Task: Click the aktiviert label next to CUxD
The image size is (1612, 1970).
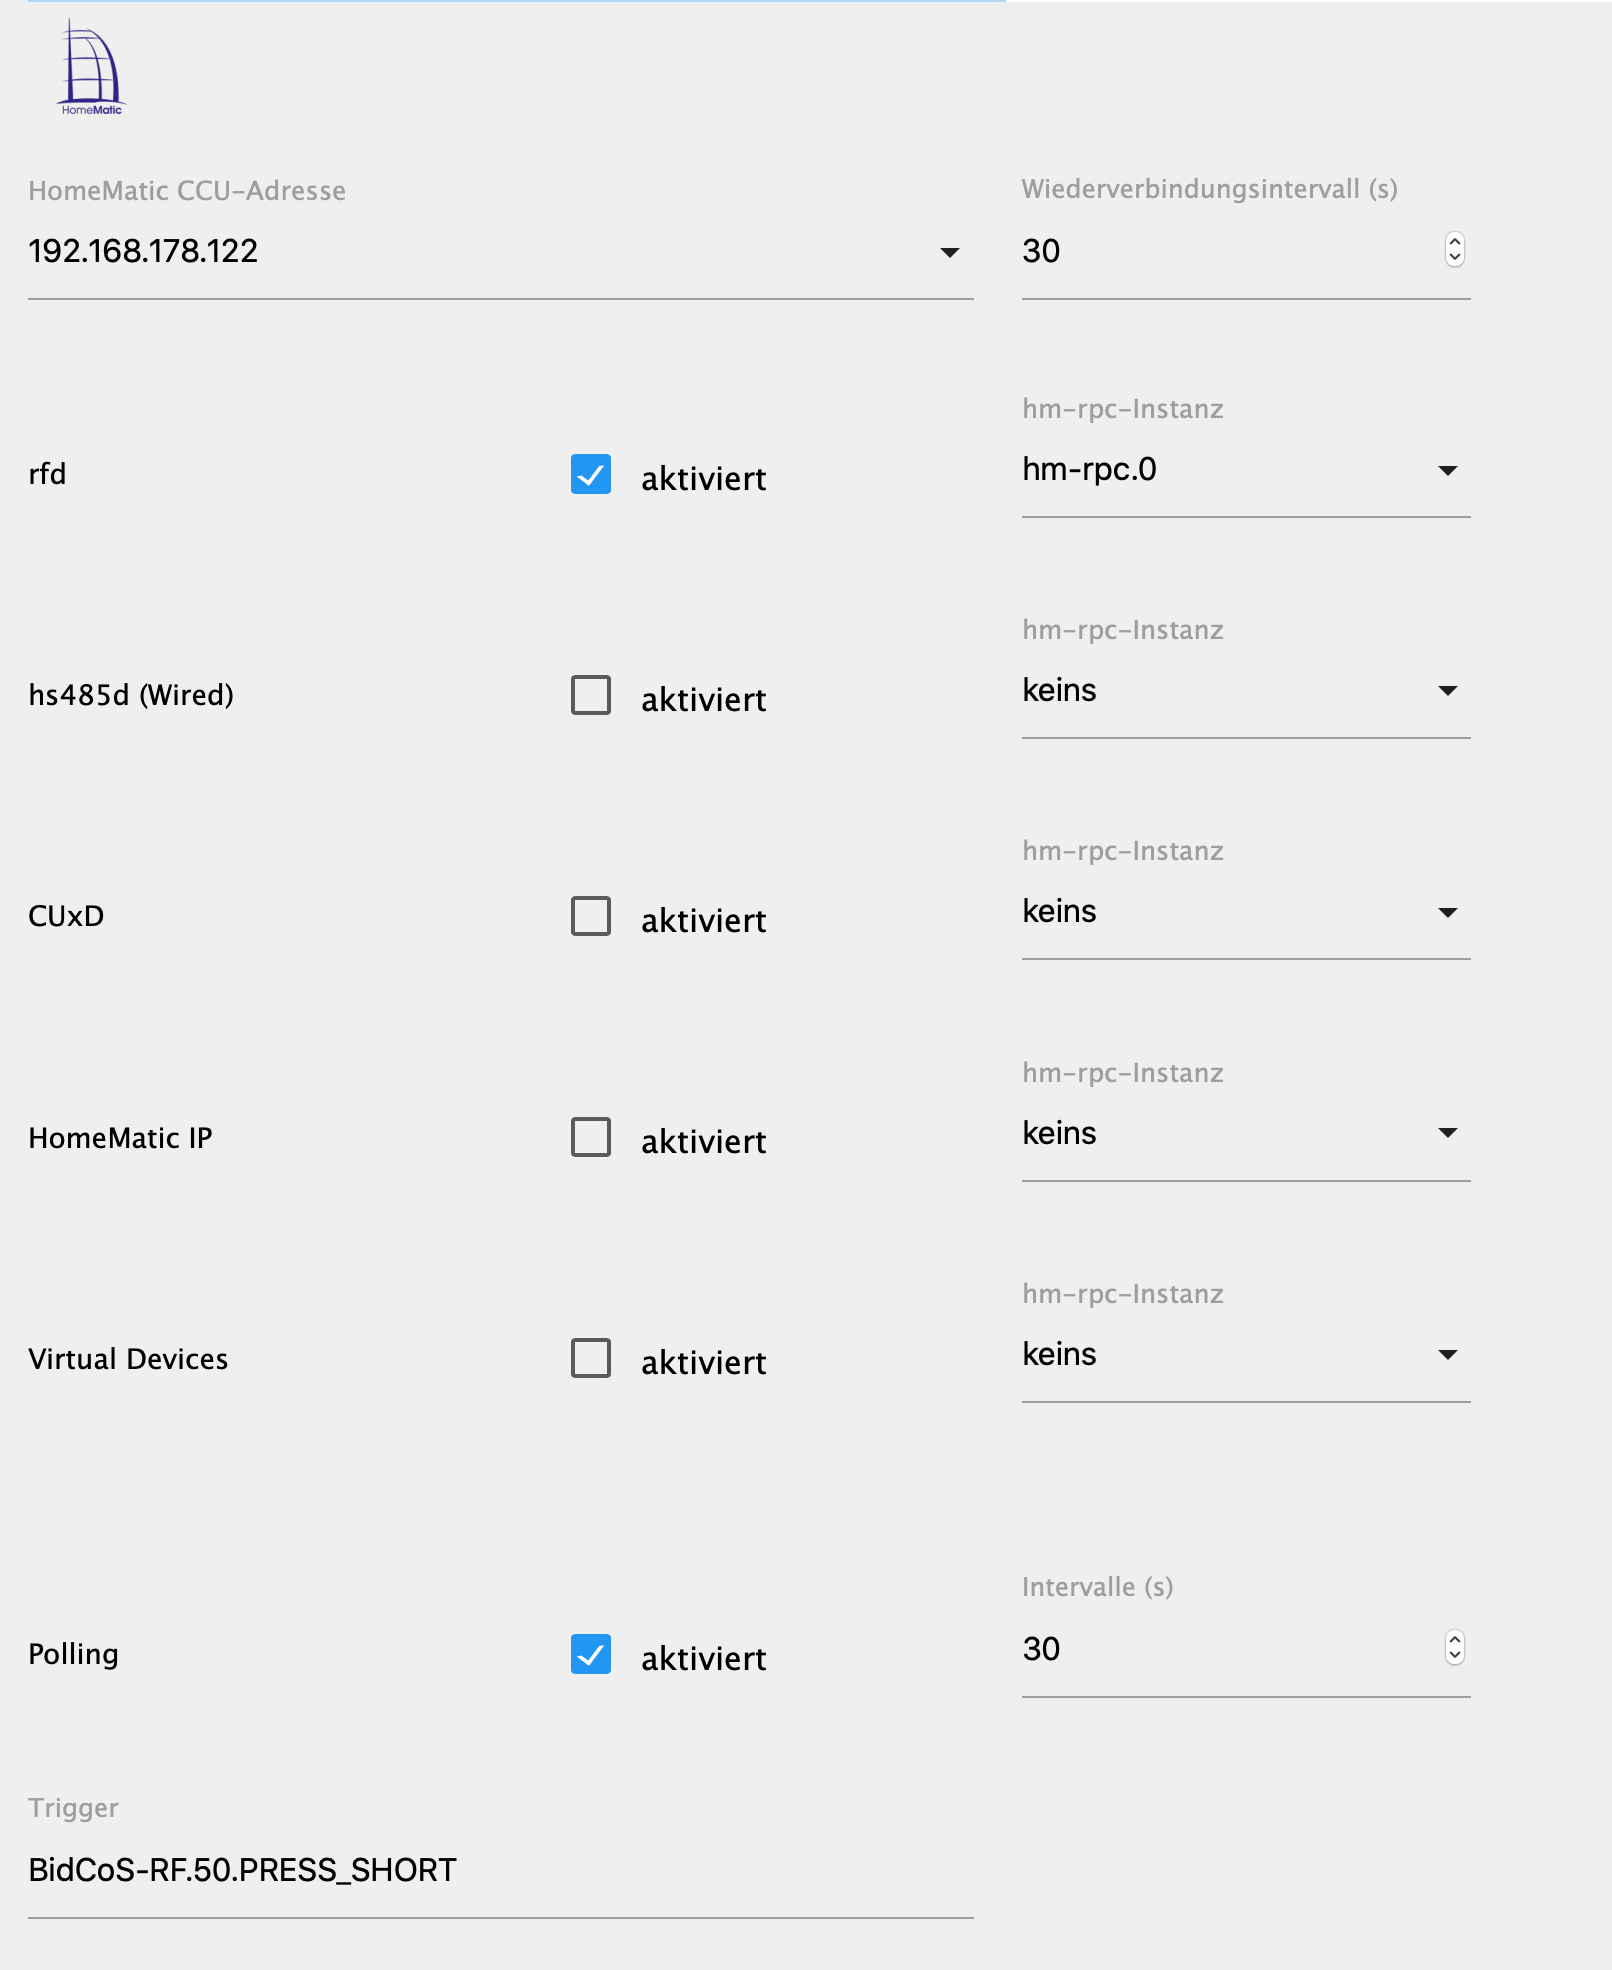Action: 704,920
